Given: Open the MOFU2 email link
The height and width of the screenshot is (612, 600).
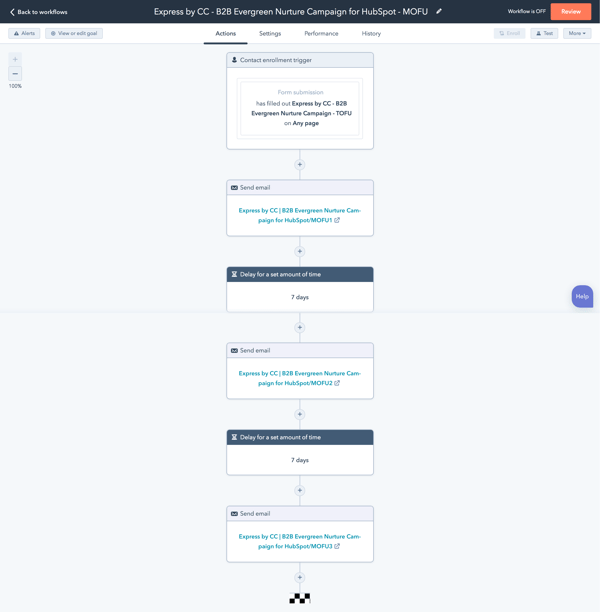Looking at the screenshot, I should click(300, 378).
